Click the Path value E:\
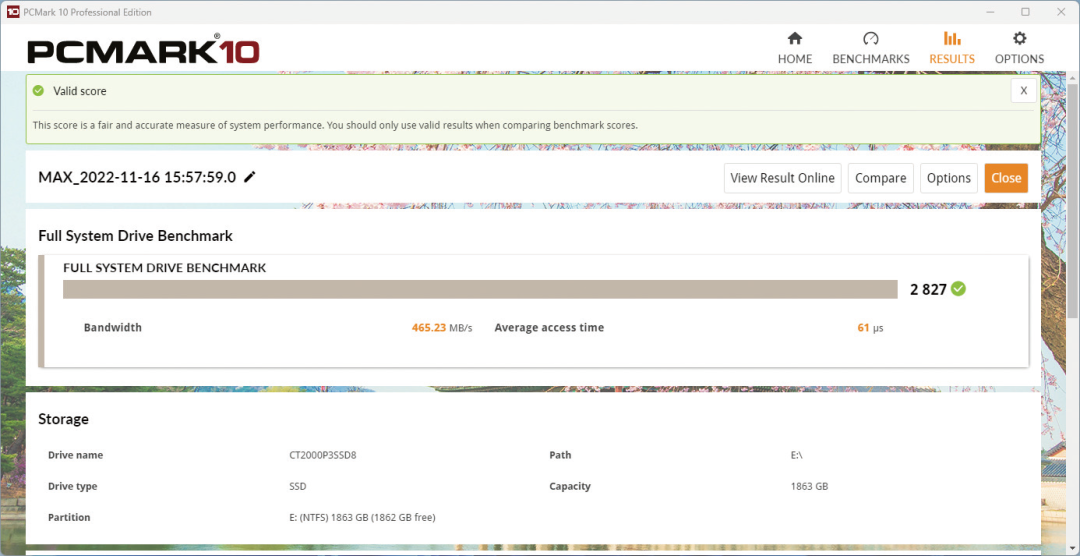This screenshot has width=1080, height=556. tap(798, 455)
